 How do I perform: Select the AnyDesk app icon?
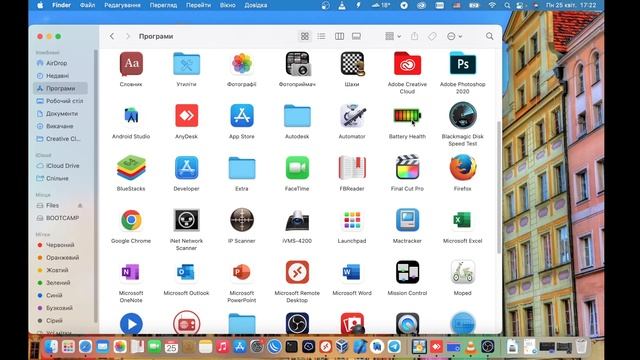point(187,116)
